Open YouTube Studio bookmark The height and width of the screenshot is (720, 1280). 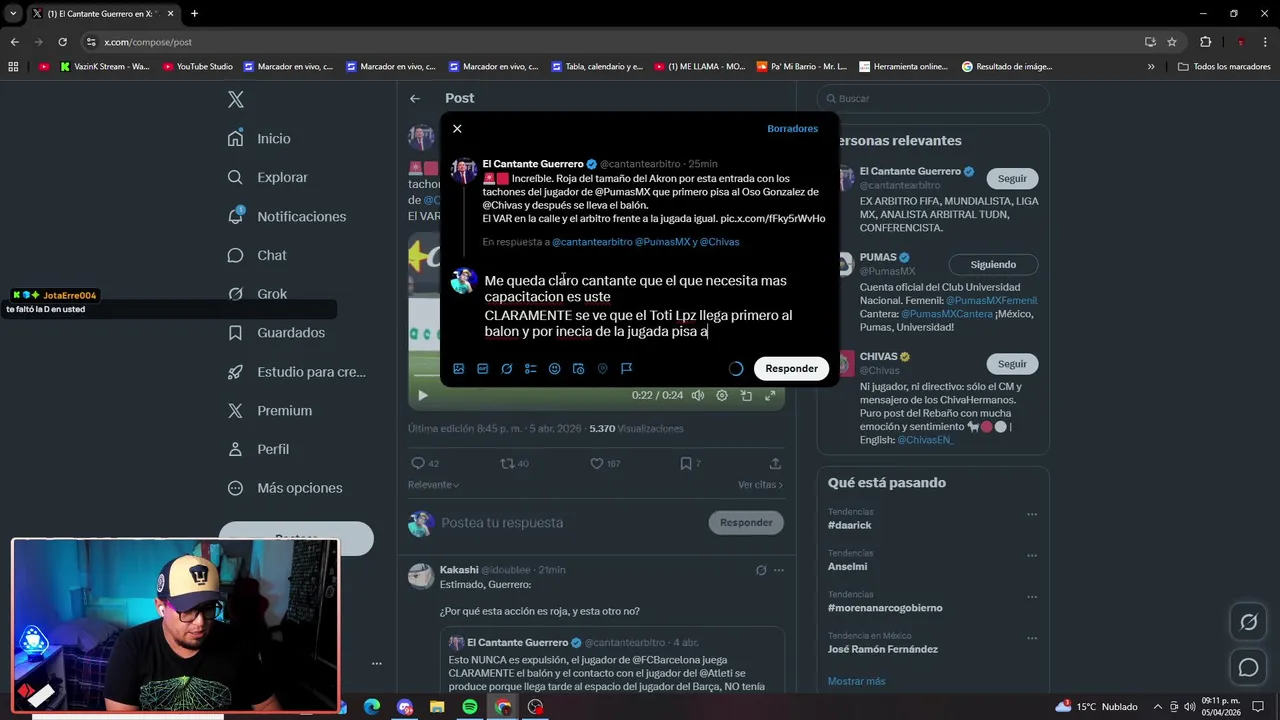coord(198,67)
